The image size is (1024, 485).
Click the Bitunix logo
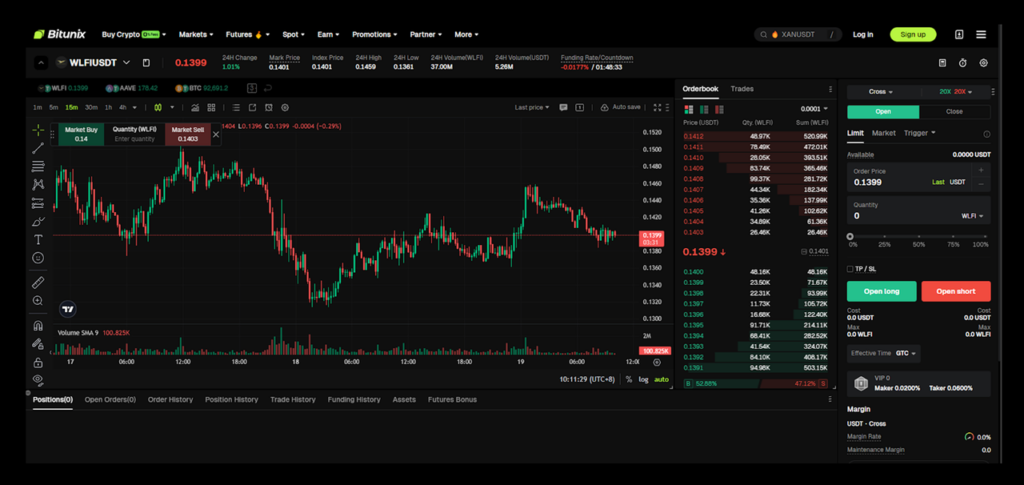point(61,35)
